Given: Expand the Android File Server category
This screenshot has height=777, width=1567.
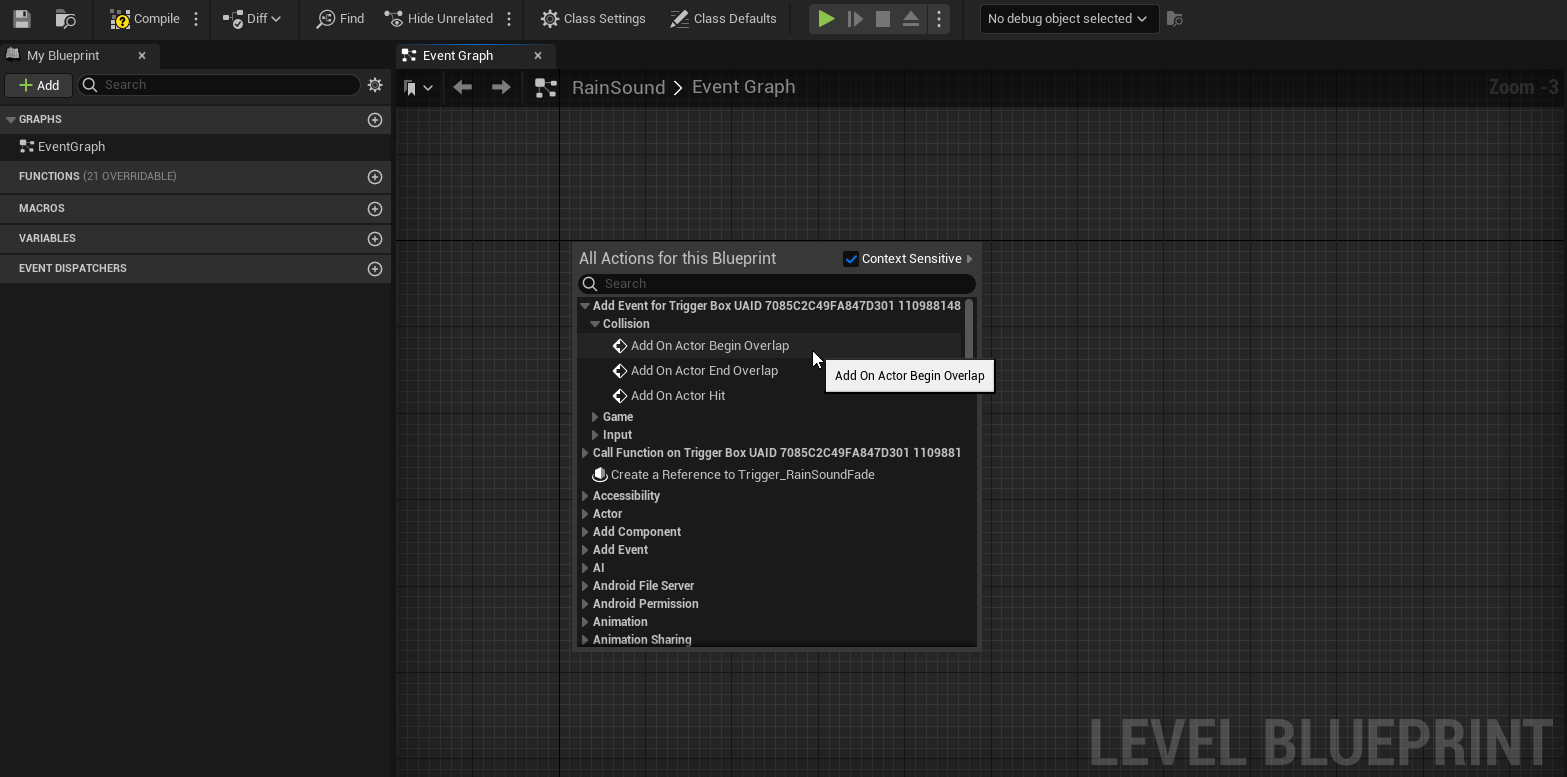Looking at the screenshot, I should click(x=585, y=586).
